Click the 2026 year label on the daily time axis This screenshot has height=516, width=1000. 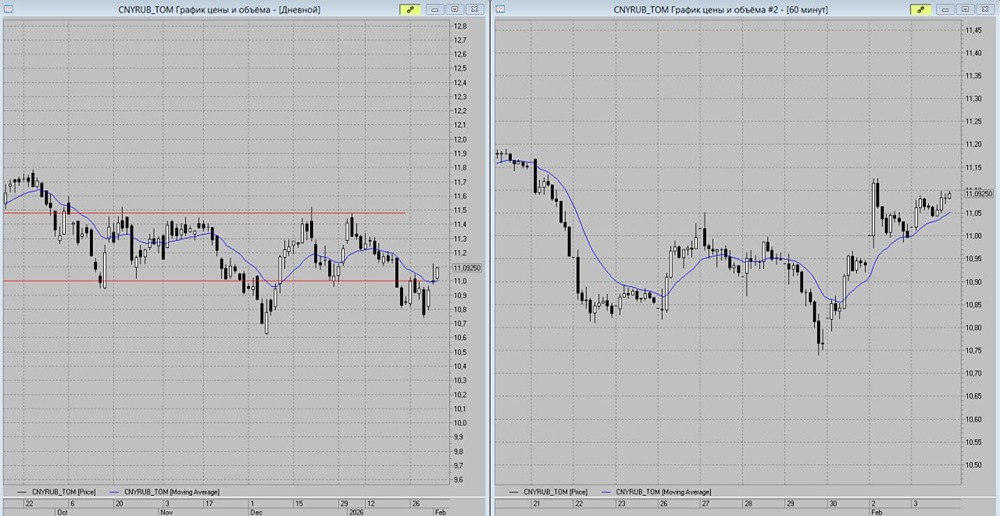click(x=355, y=512)
